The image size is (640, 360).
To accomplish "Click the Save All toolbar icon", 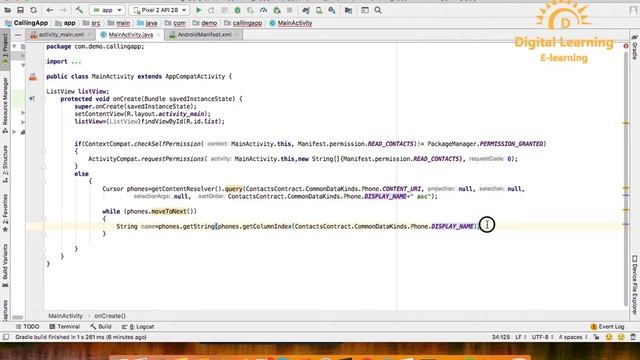I will [x=20, y=10].
